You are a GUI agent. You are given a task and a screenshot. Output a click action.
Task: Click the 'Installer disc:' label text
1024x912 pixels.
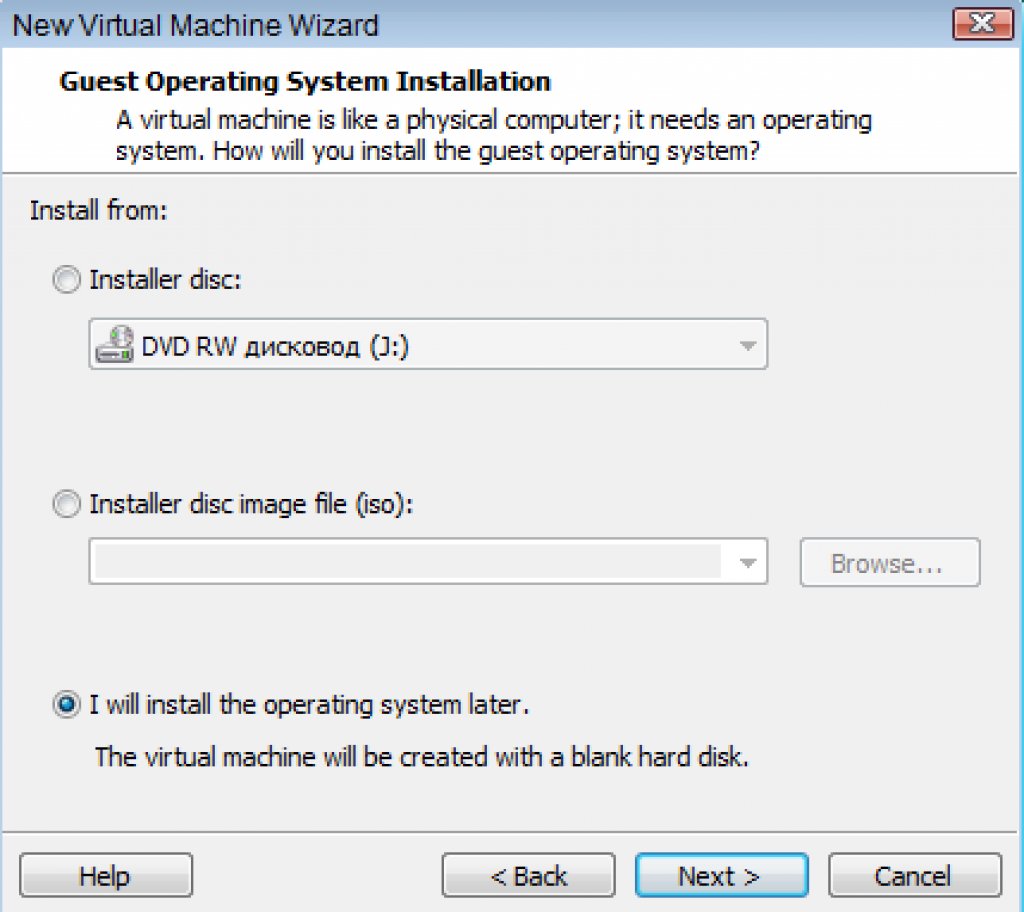(x=165, y=281)
